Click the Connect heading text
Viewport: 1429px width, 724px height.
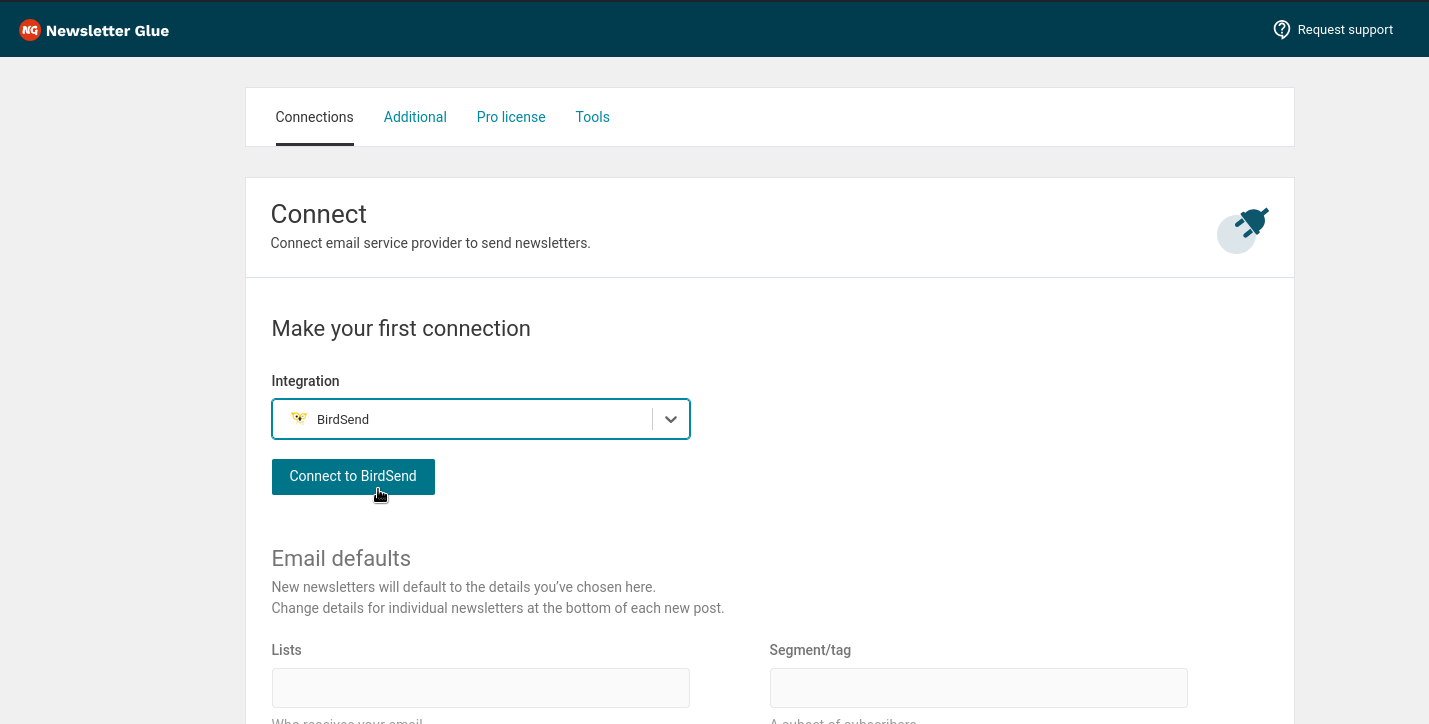click(319, 214)
